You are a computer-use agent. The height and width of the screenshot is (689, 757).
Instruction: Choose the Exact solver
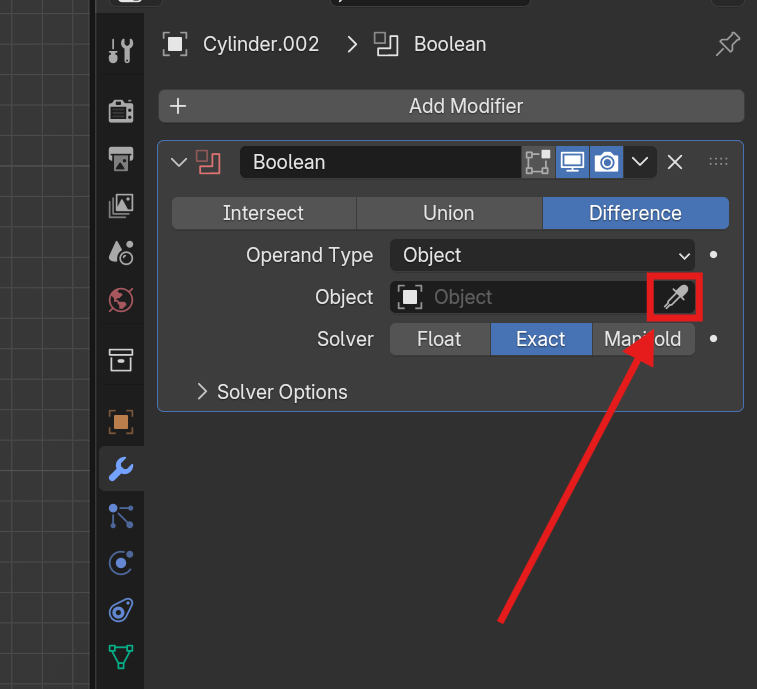541,339
